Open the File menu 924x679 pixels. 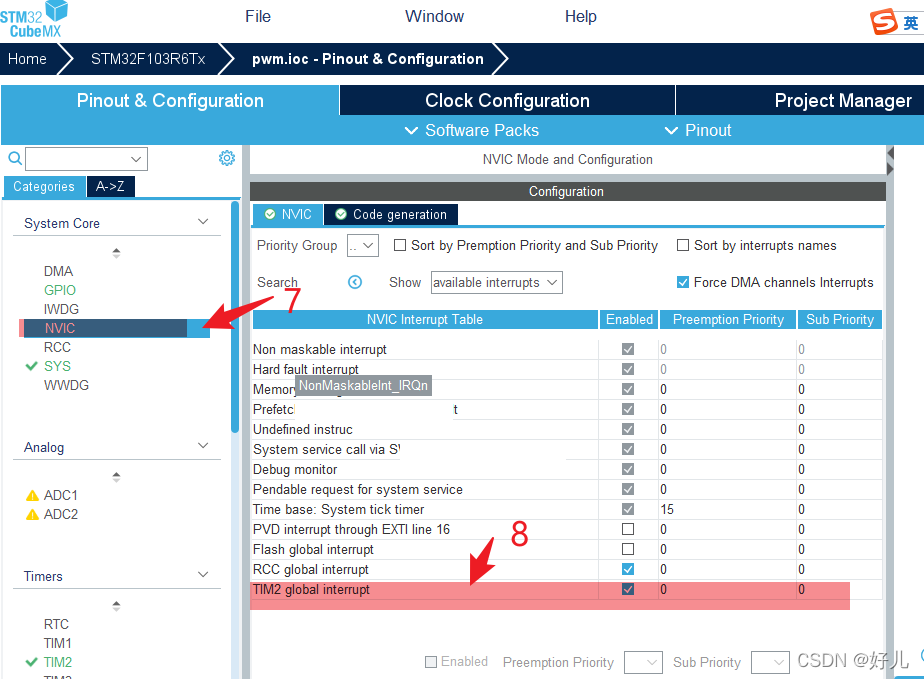tap(258, 17)
